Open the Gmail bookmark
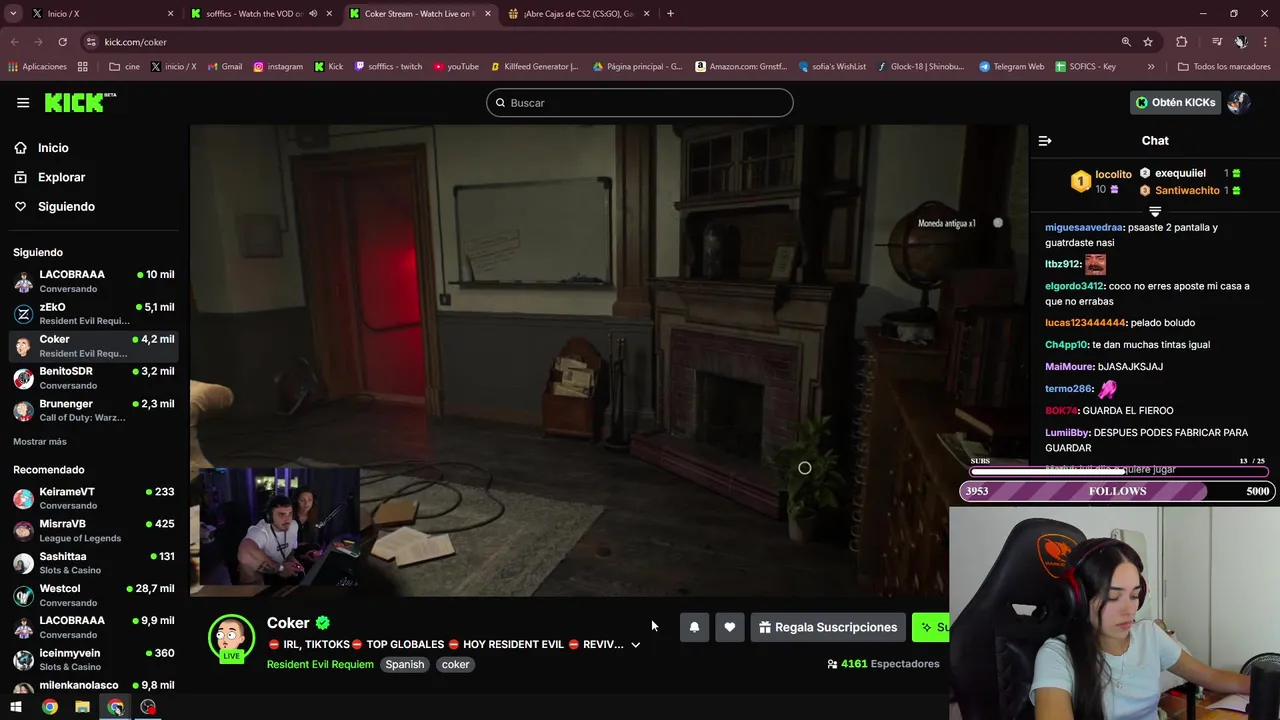Screen dimensions: 1280x720 point(225,67)
